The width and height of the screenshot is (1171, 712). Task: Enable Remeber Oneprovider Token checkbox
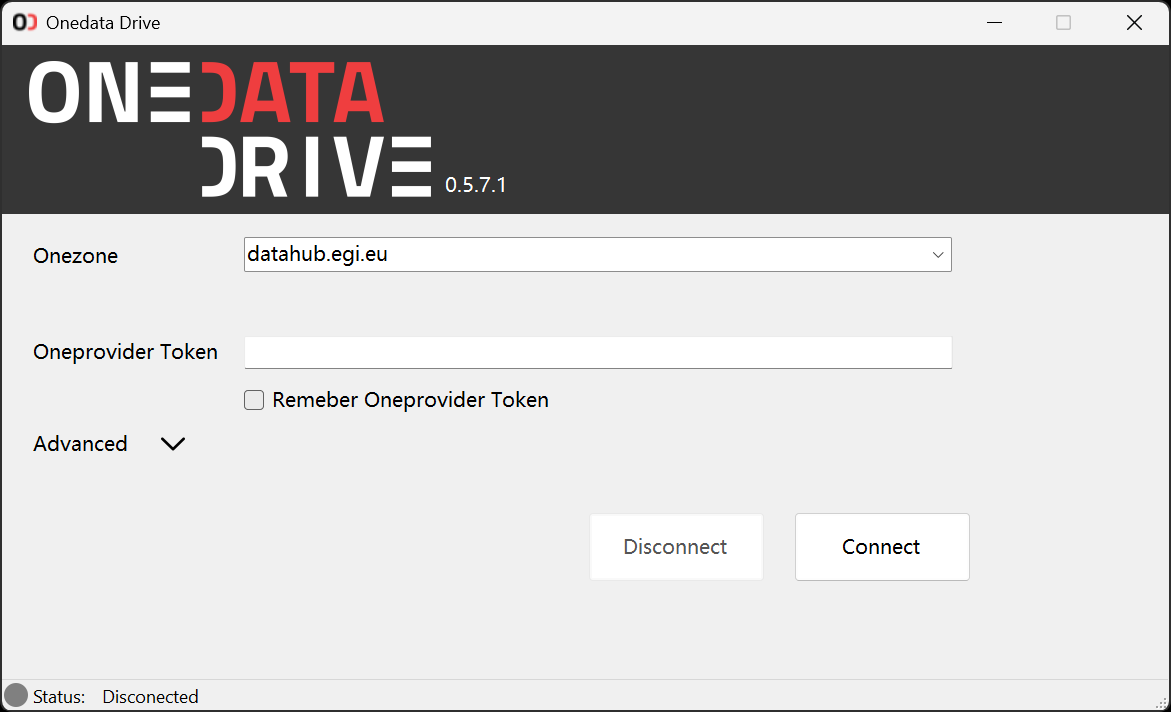pos(254,400)
